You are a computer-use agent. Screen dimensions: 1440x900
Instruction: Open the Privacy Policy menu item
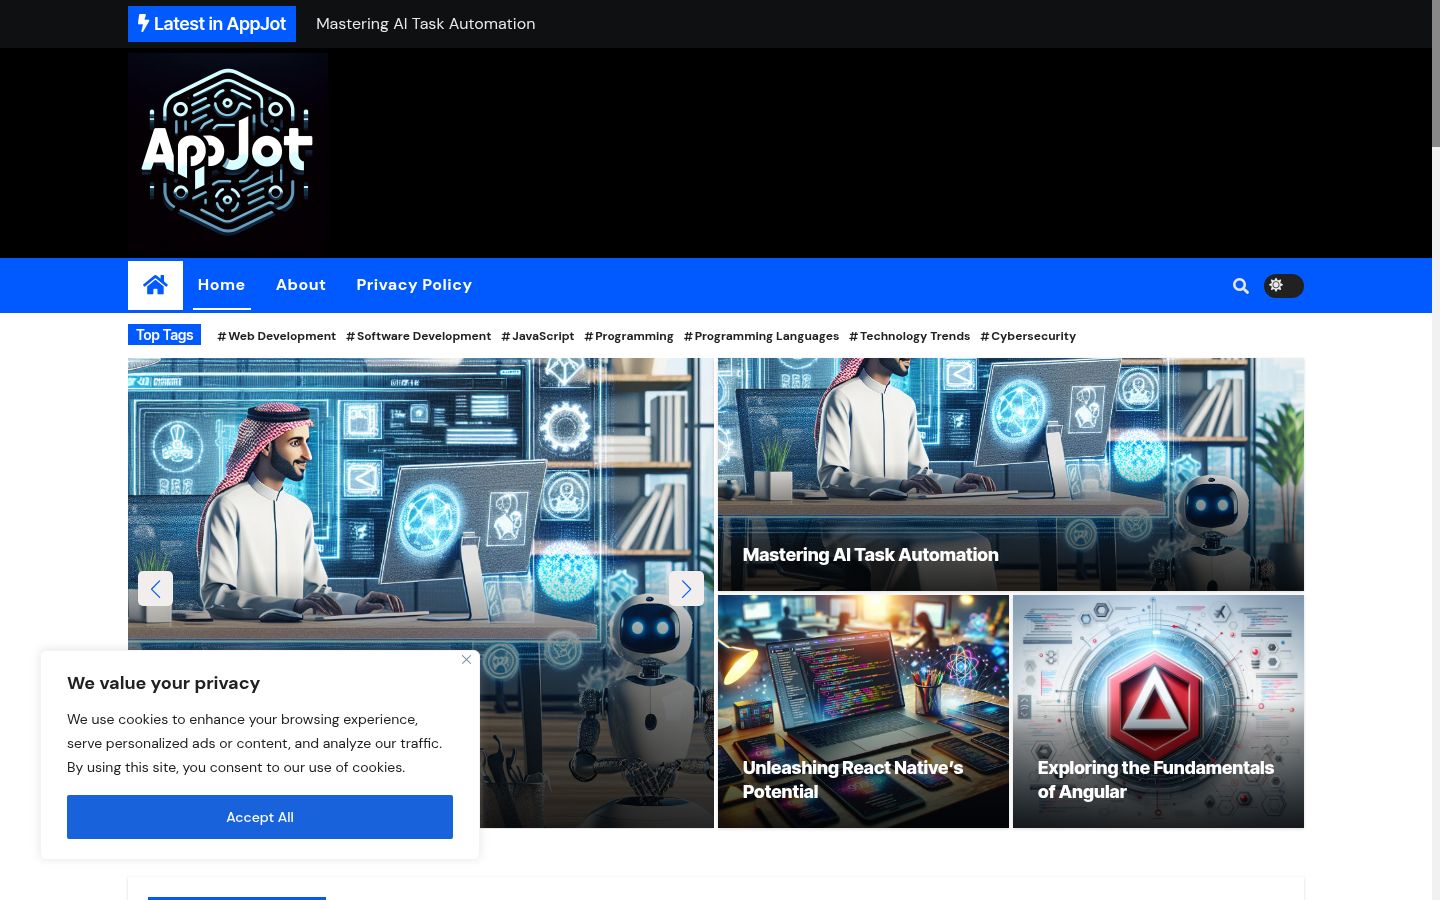414,285
